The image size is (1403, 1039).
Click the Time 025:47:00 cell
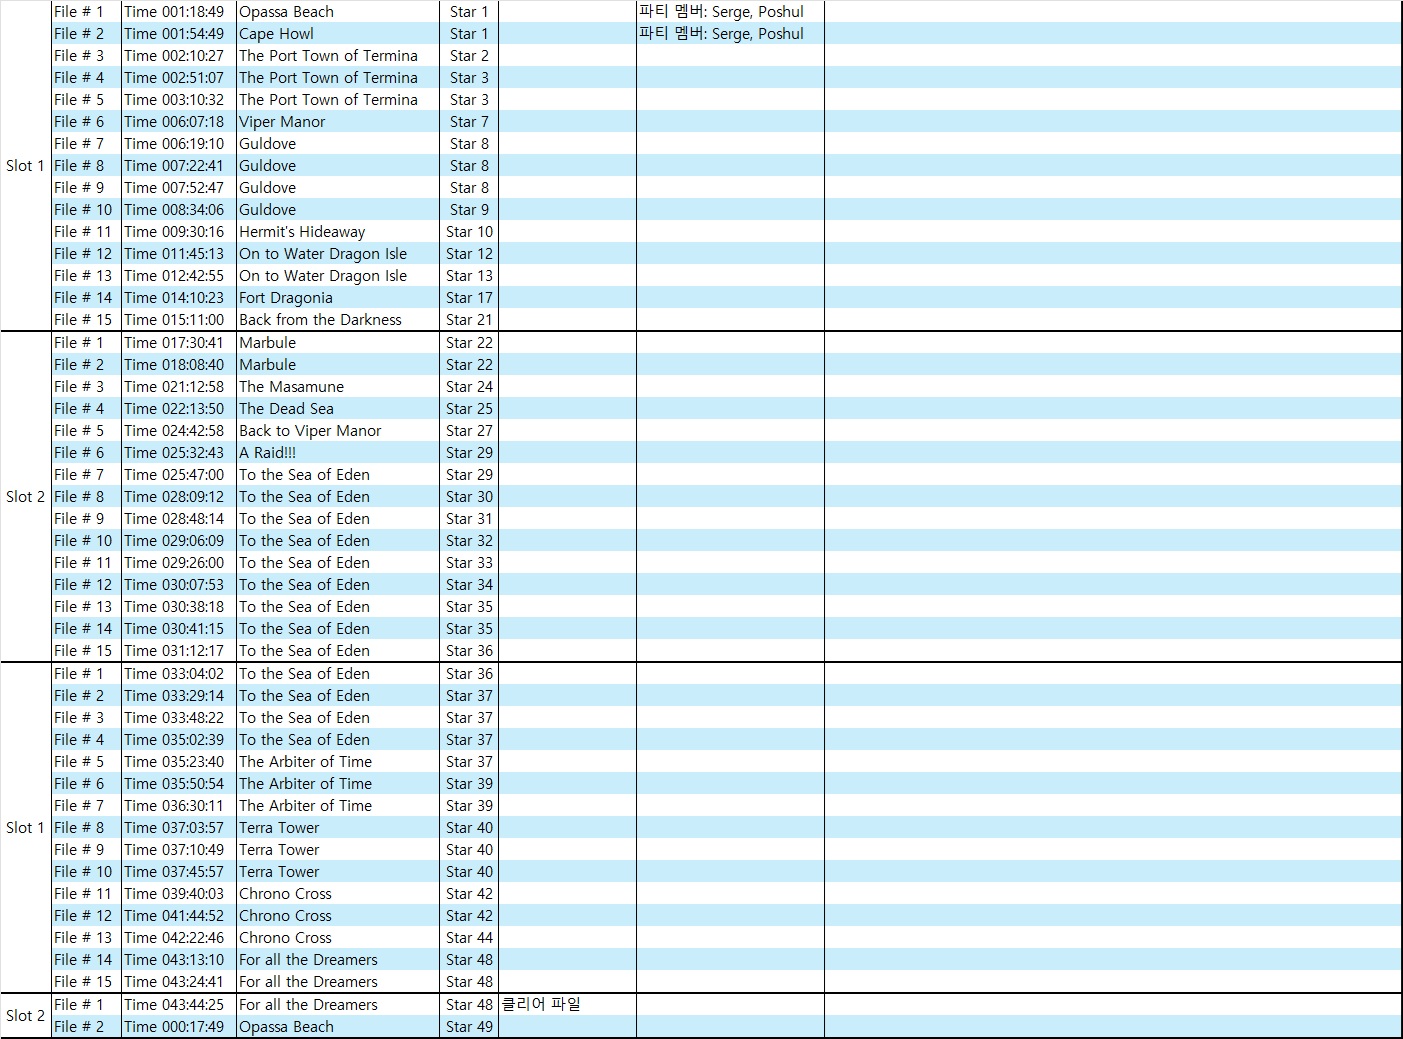click(x=179, y=475)
